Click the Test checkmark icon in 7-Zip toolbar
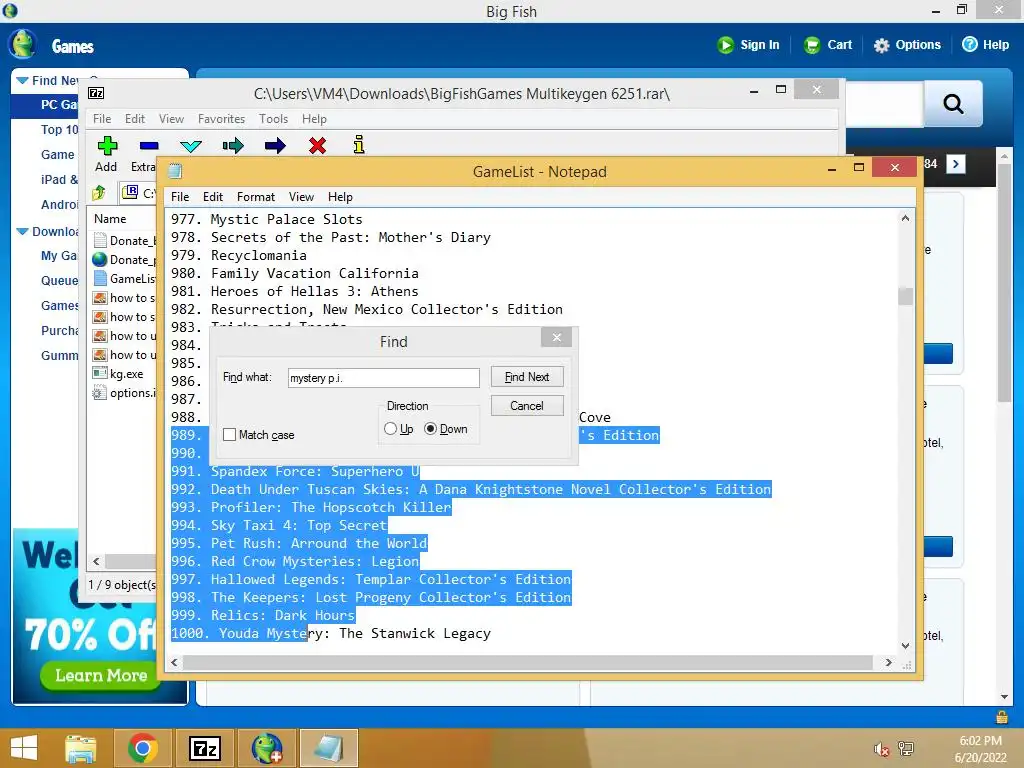The image size is (1024, 768). point(191,146)
